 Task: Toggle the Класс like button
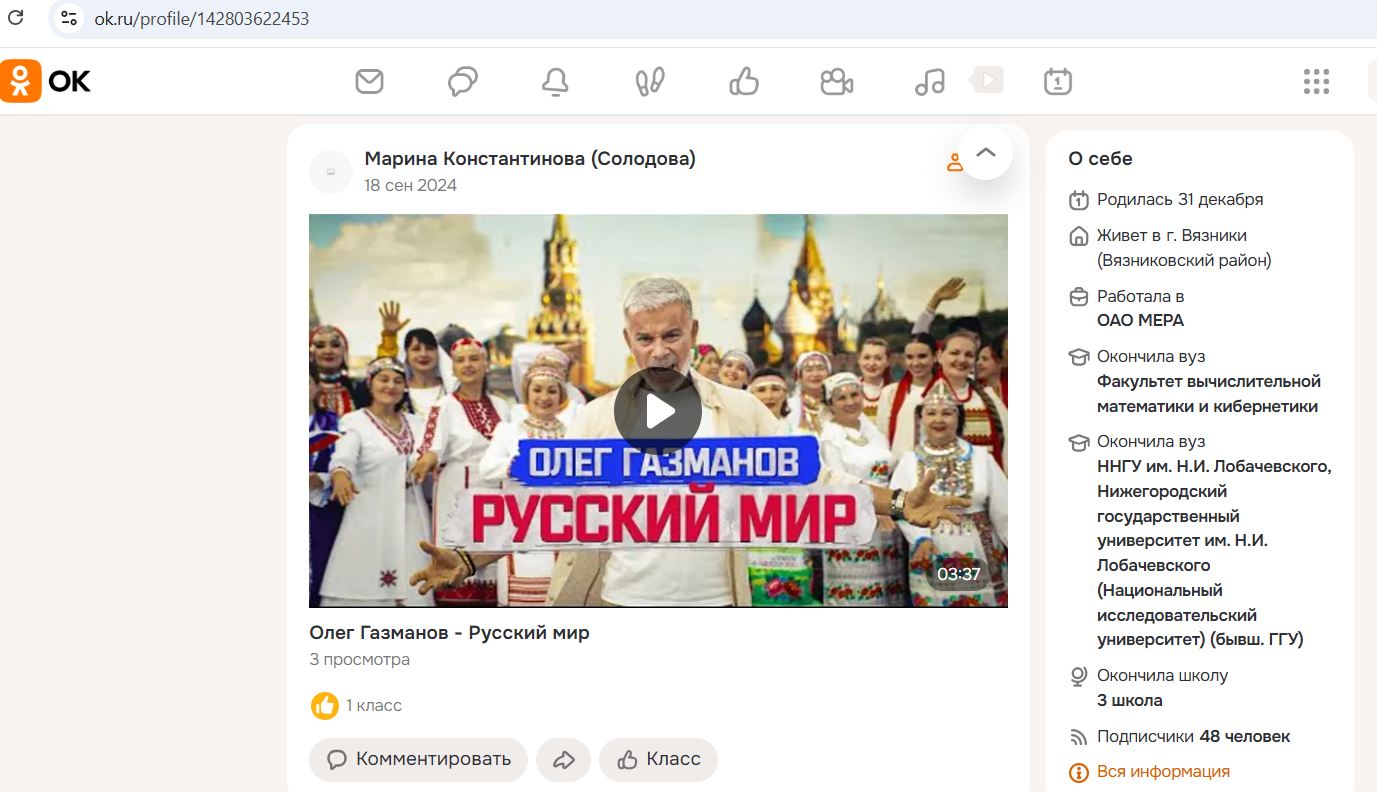coord(658,759)
